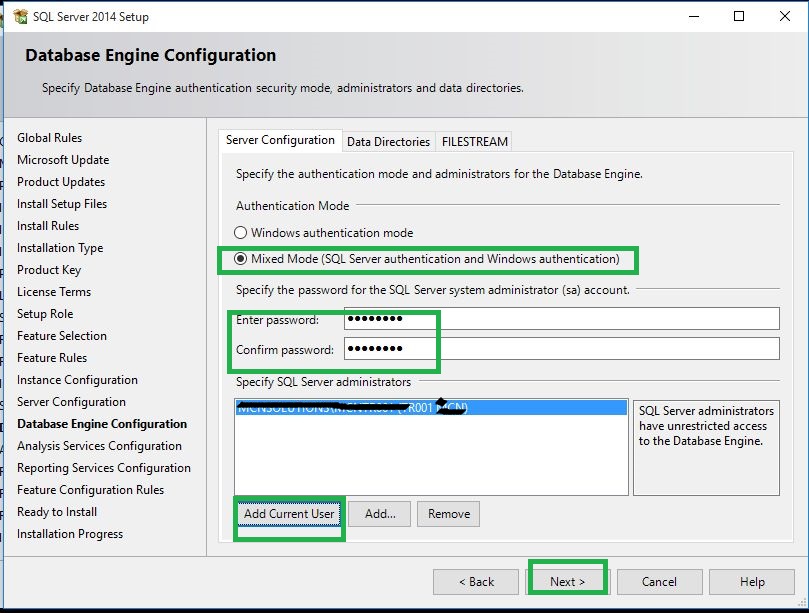Click Product Updates step in sidebar
The height and width of the screenshot is (613, 809).
point(61,182)
